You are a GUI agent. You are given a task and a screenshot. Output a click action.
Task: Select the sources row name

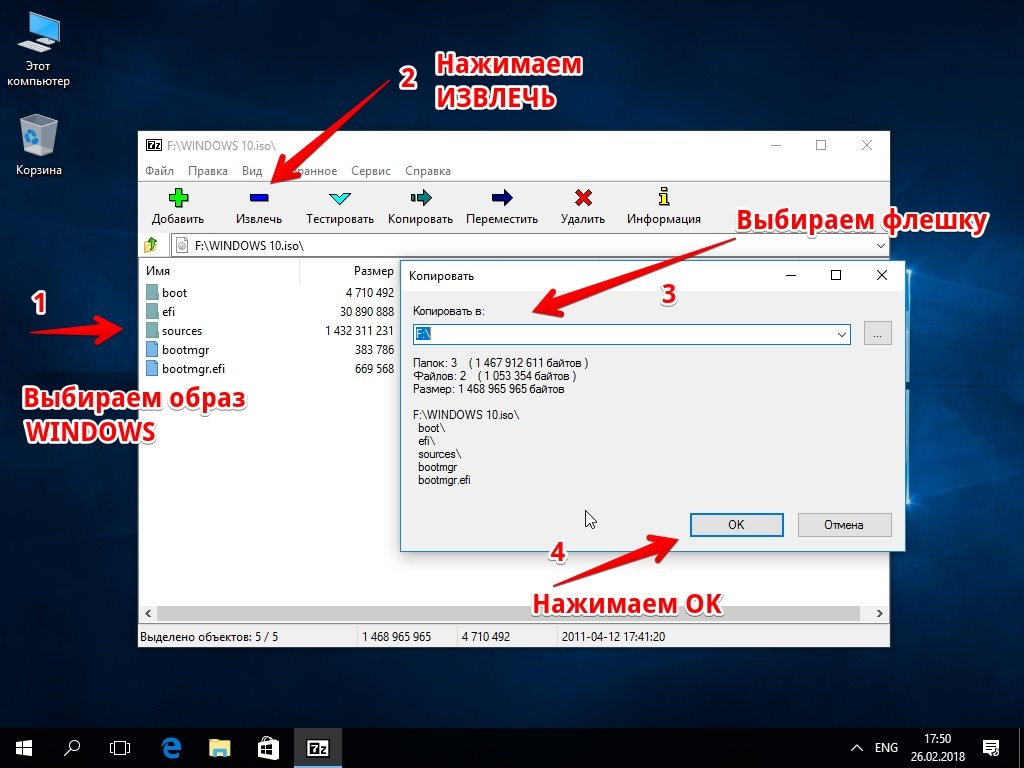[x=182, y=330]
